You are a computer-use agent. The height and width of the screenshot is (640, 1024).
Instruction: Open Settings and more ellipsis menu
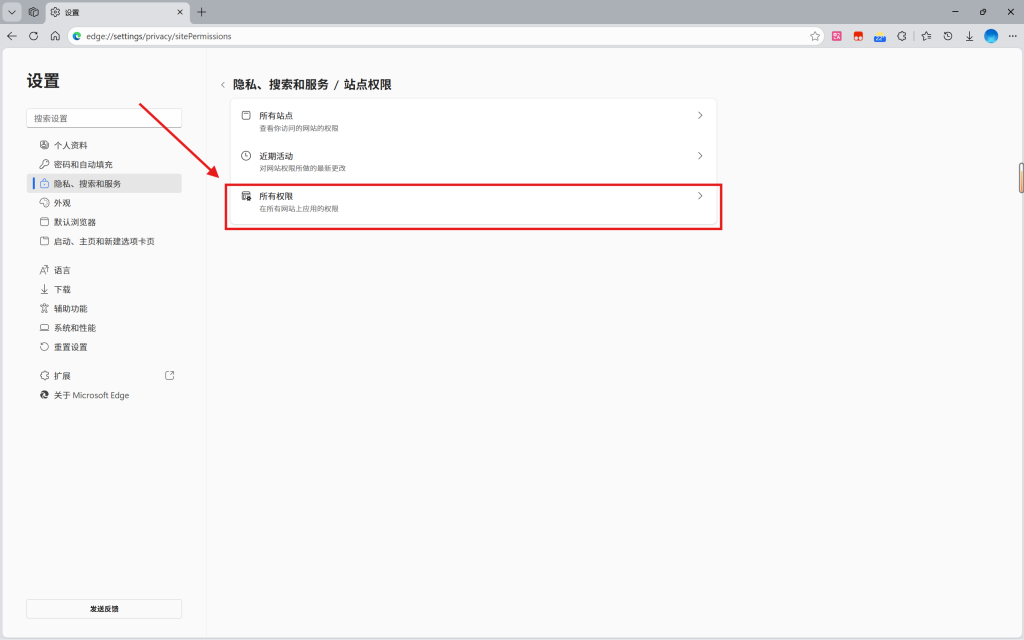(1011, 36)
